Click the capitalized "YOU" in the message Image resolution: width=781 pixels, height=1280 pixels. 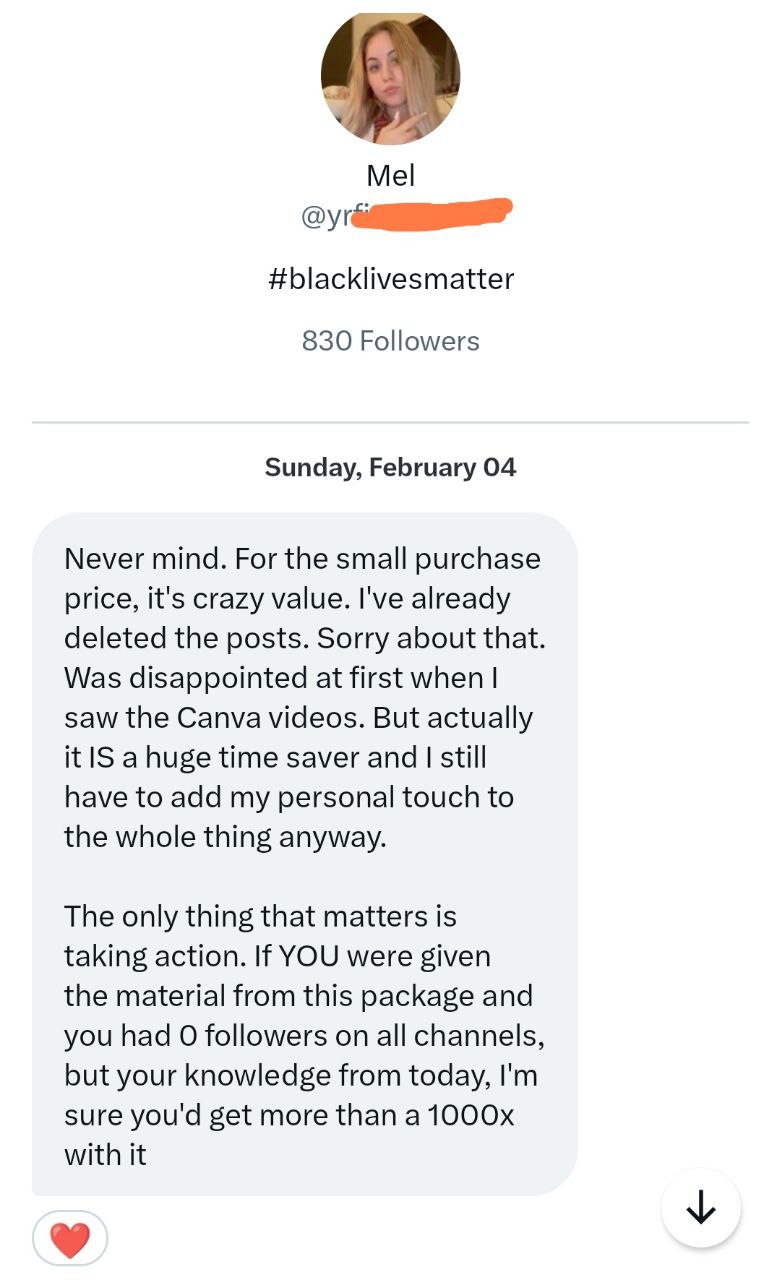[x=308, y=956]
